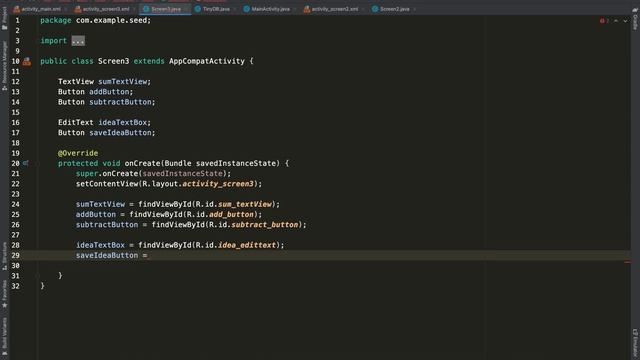Click the sumTextView field declaration

122,82
